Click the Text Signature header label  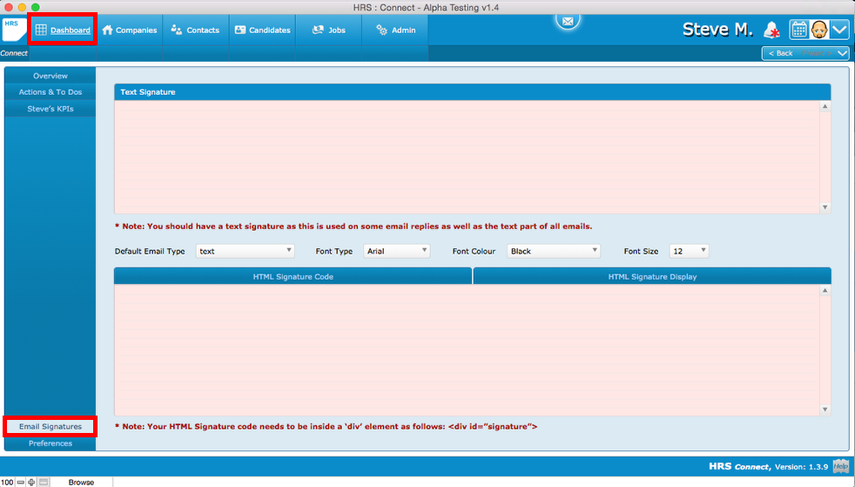(148, 92)
